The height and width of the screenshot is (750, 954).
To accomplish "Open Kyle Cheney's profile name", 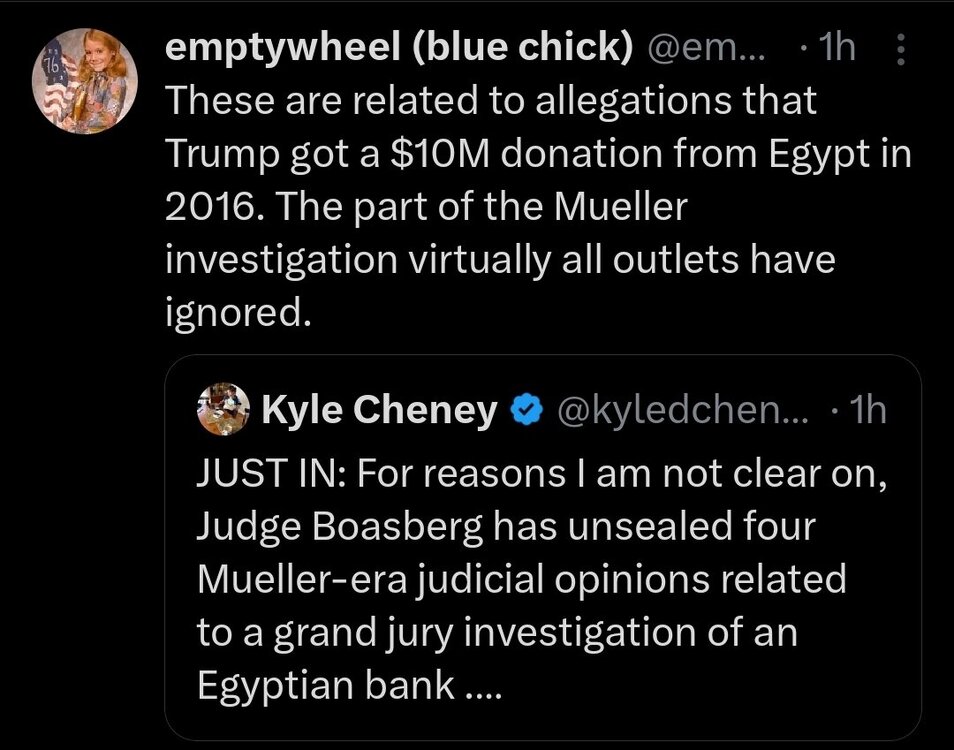I will coord(378,410).
